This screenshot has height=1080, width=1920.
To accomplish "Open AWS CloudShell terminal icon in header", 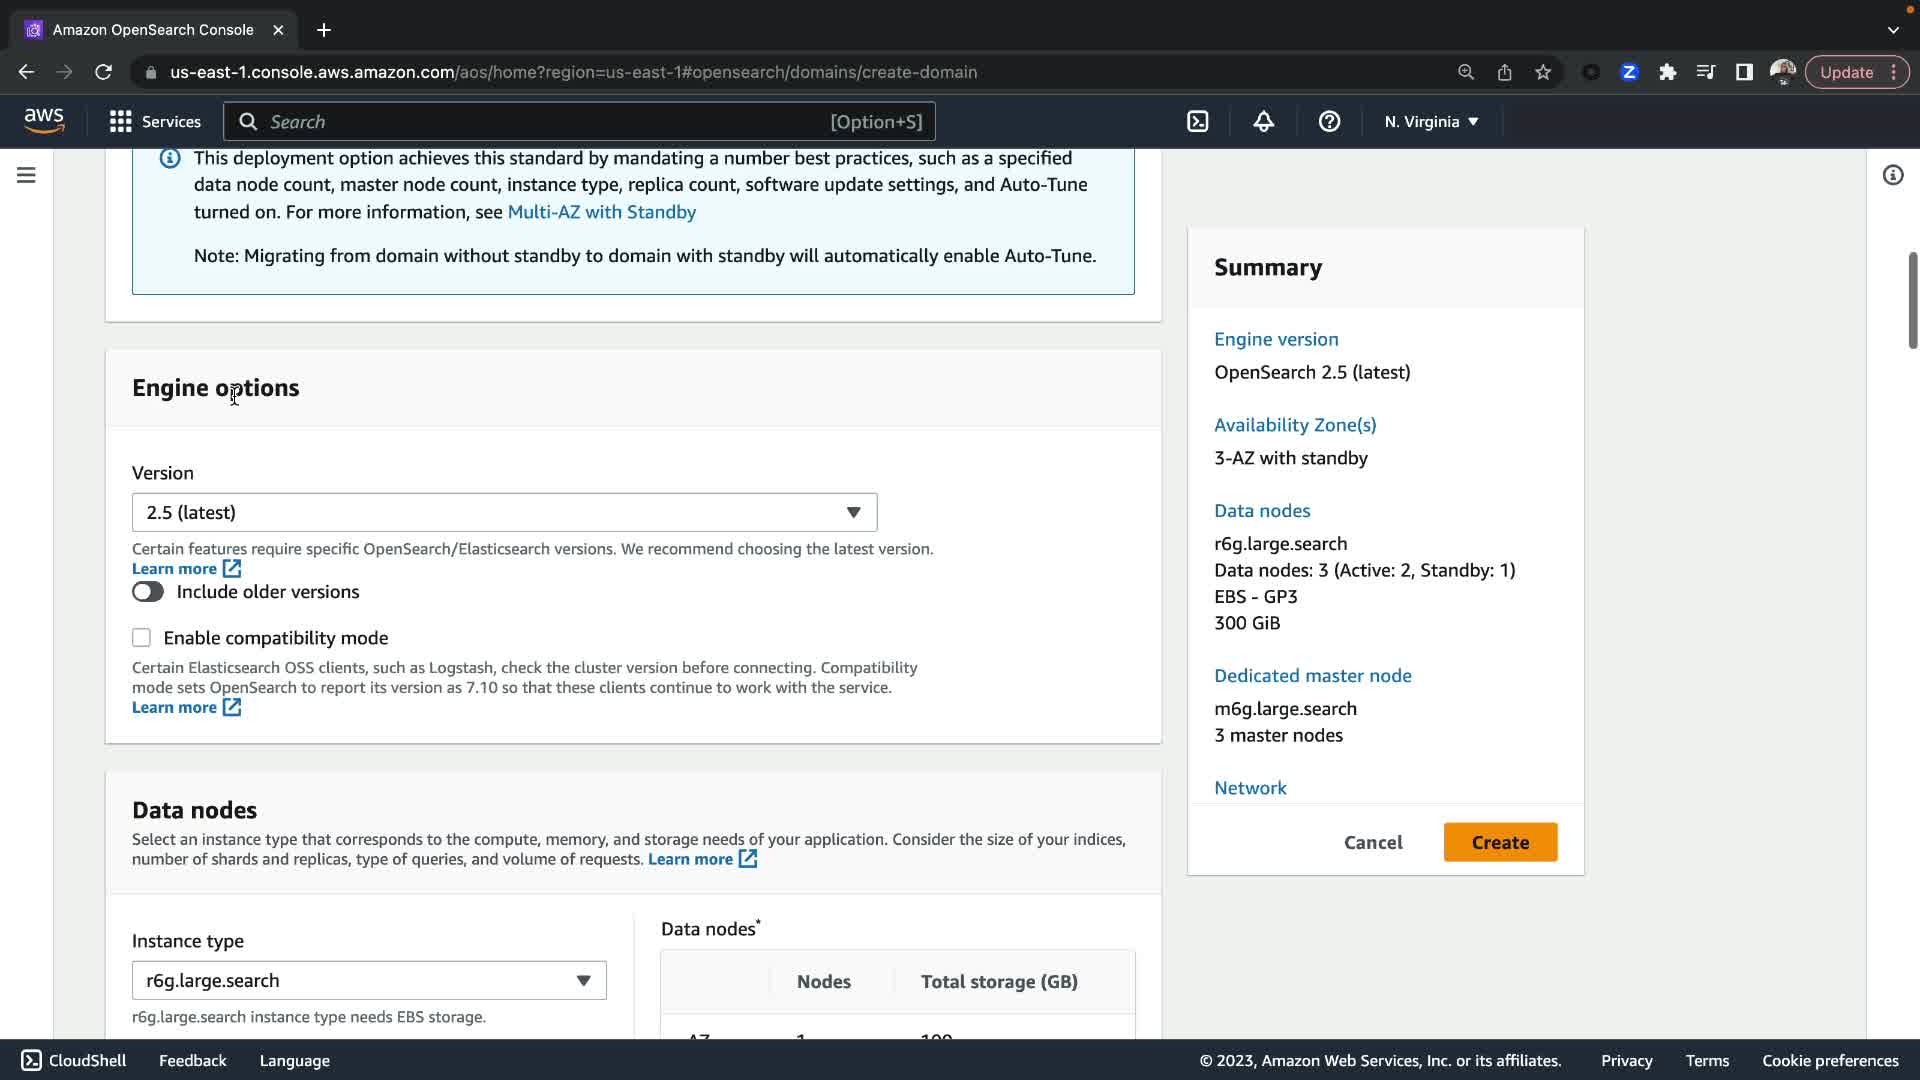I will point(1197,122).
